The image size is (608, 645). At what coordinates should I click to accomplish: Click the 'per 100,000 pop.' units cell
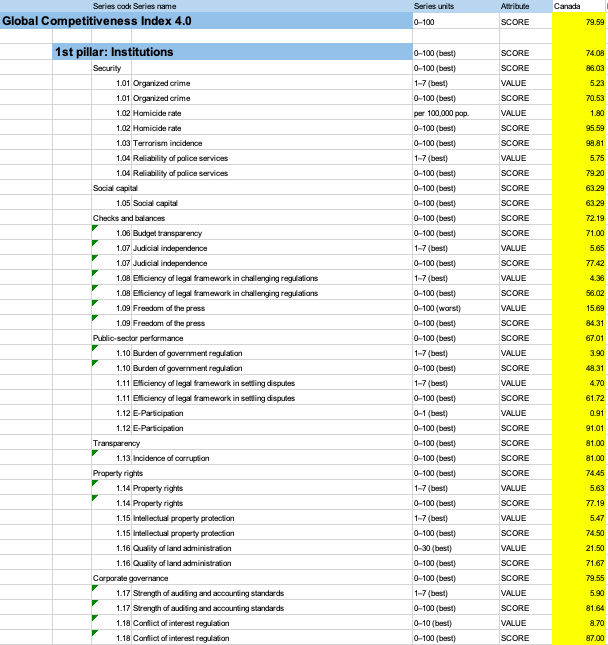[x=456, y=113]
